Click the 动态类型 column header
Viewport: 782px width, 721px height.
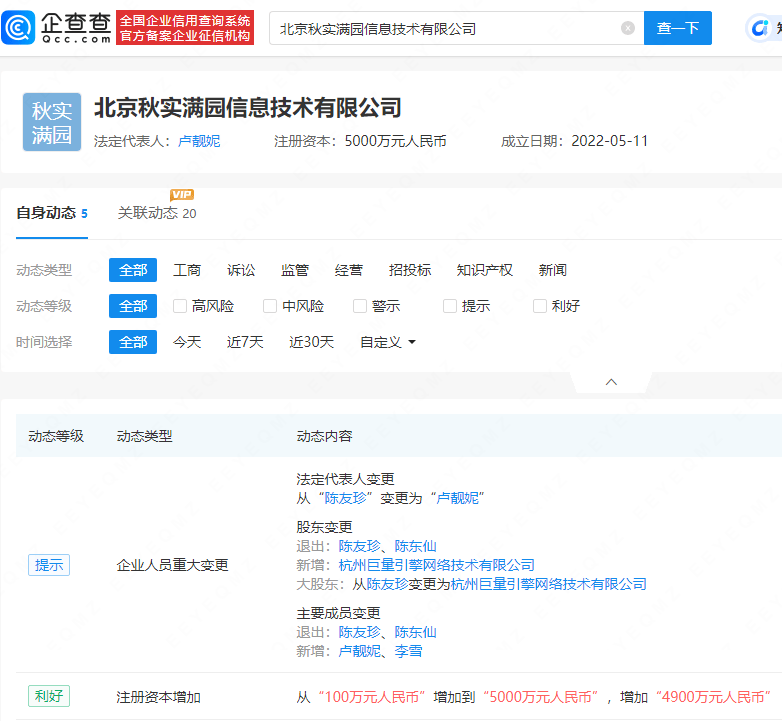pyautogui.click(x=145, y=436)
